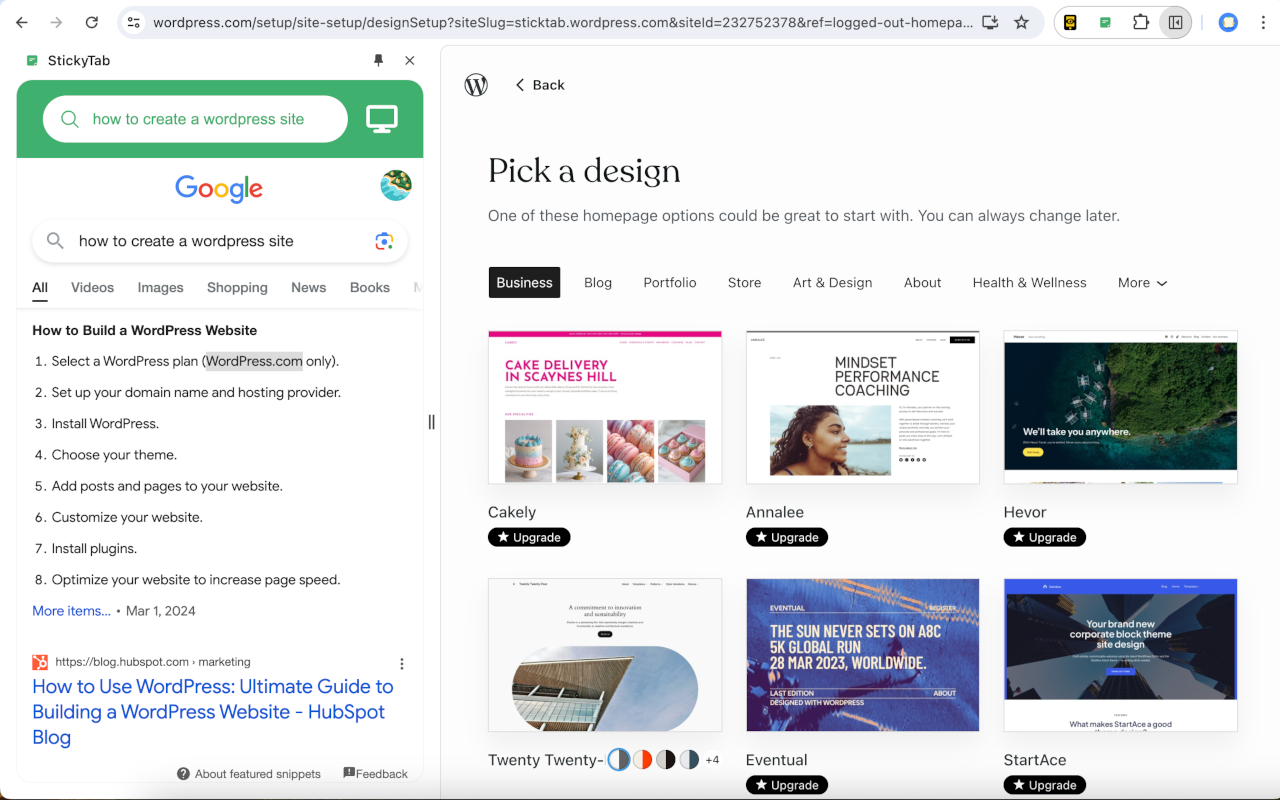Select the Store category tab
The height and width of the screenshot is (800, 1280).
[745, 283]
